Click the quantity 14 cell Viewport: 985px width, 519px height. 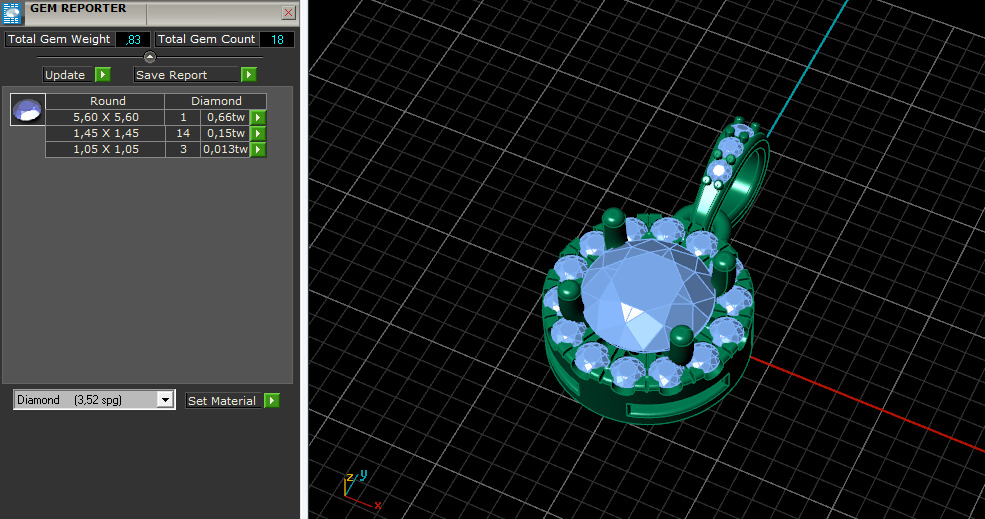[183, 133]
